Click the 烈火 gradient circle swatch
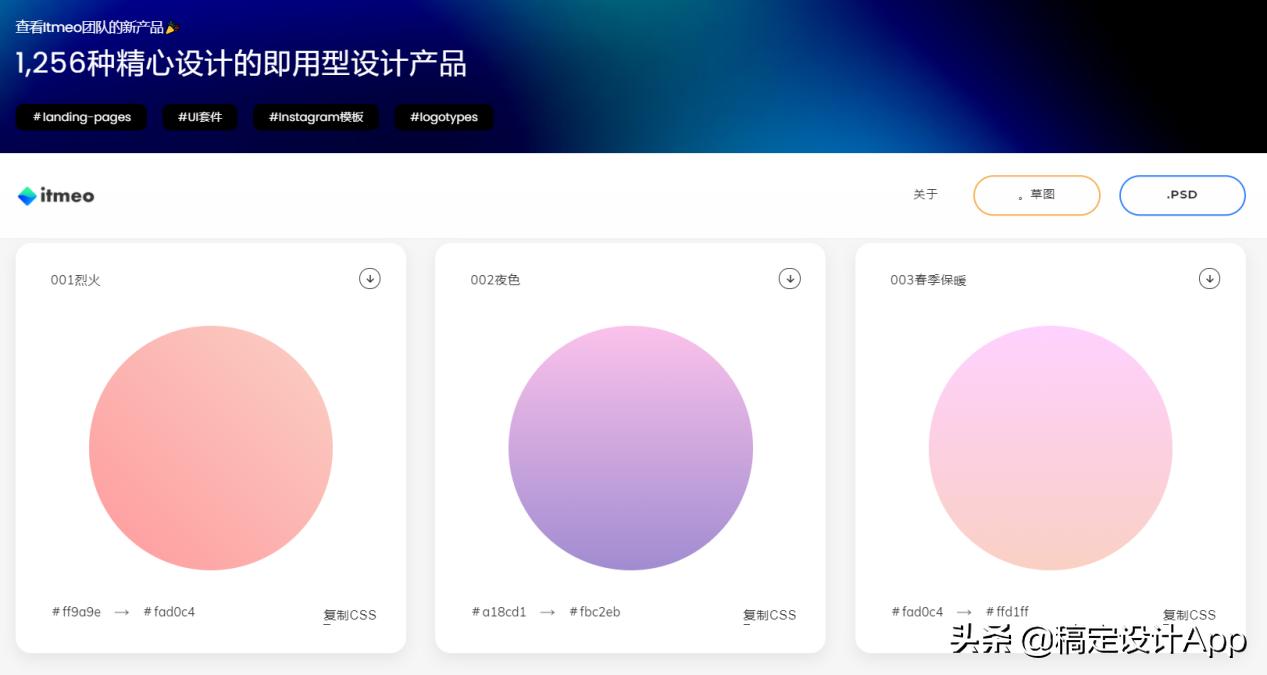 coord(211,448)
